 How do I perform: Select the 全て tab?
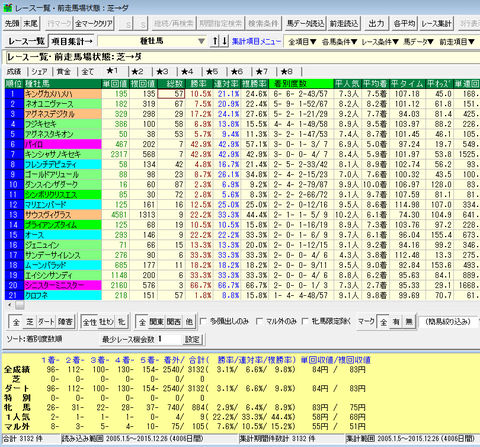click(x=88, y=72)
